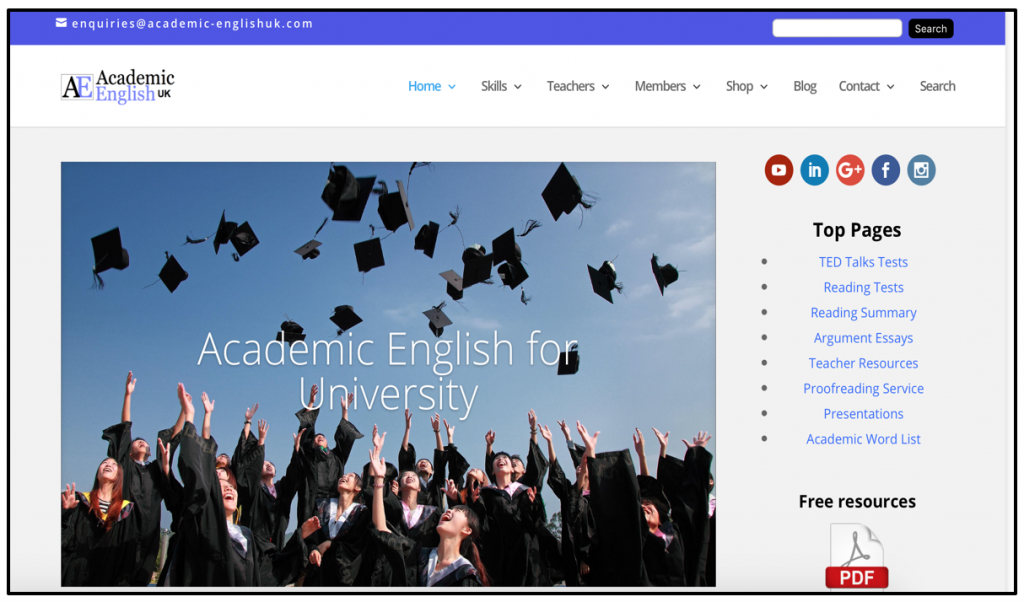1024x602 pixels.
Task: Click the Instagram icon
Action: click(921, 170)
